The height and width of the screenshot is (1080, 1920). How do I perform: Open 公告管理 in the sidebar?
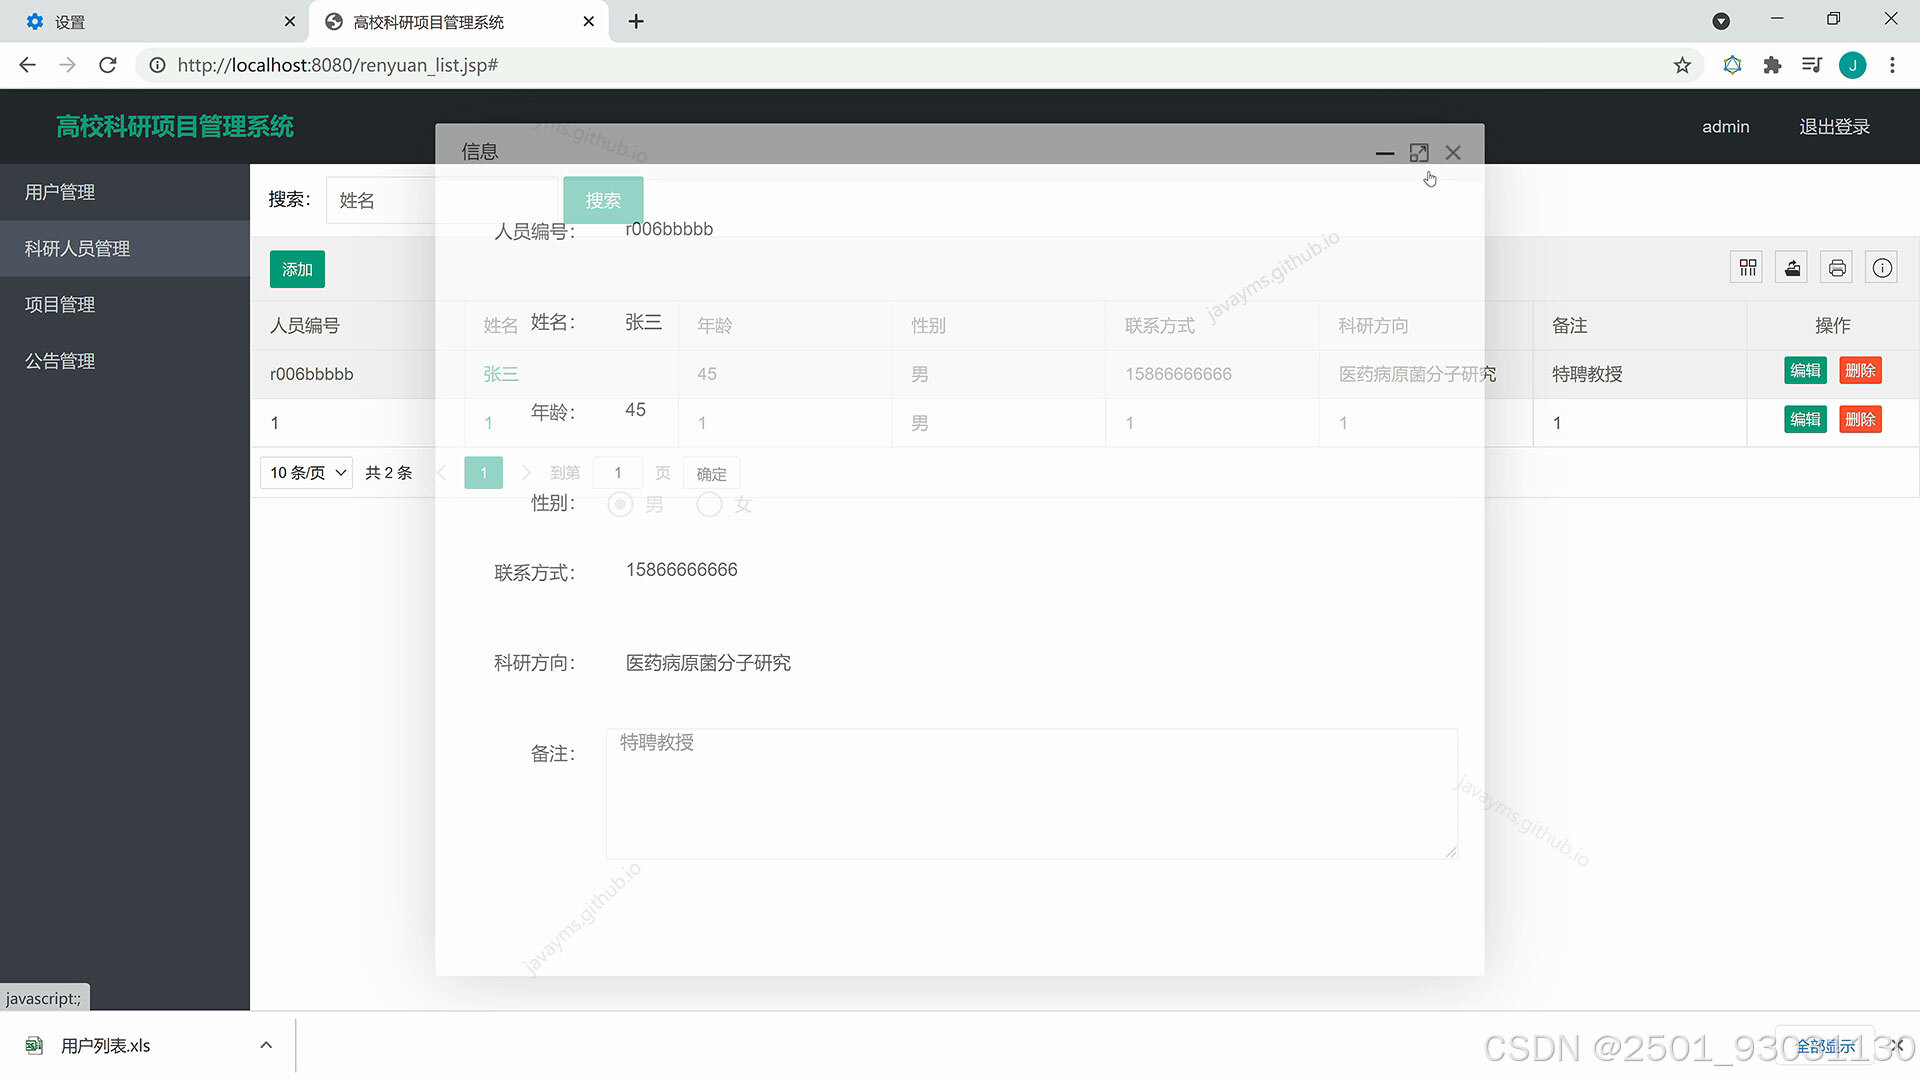coord(125,360)
